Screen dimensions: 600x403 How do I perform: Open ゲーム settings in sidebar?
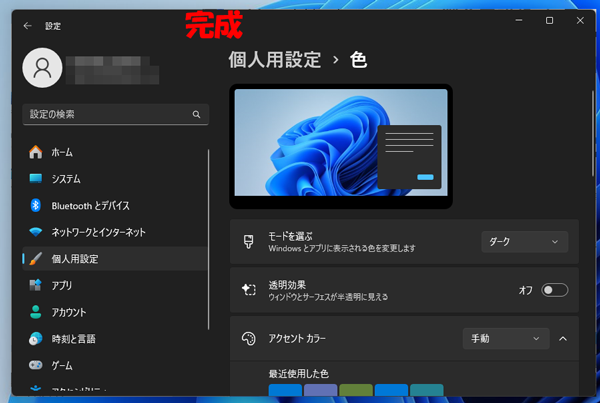62,365
